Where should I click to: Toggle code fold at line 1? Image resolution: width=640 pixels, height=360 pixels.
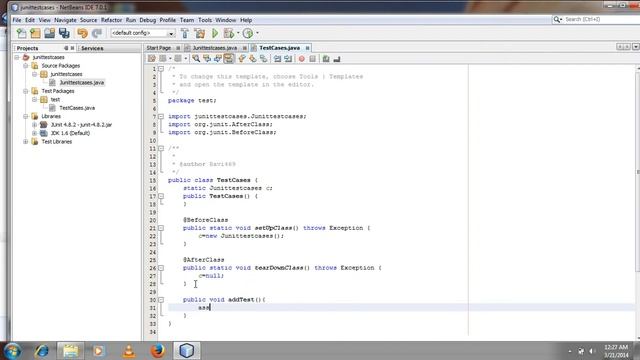tap(161, 69)
